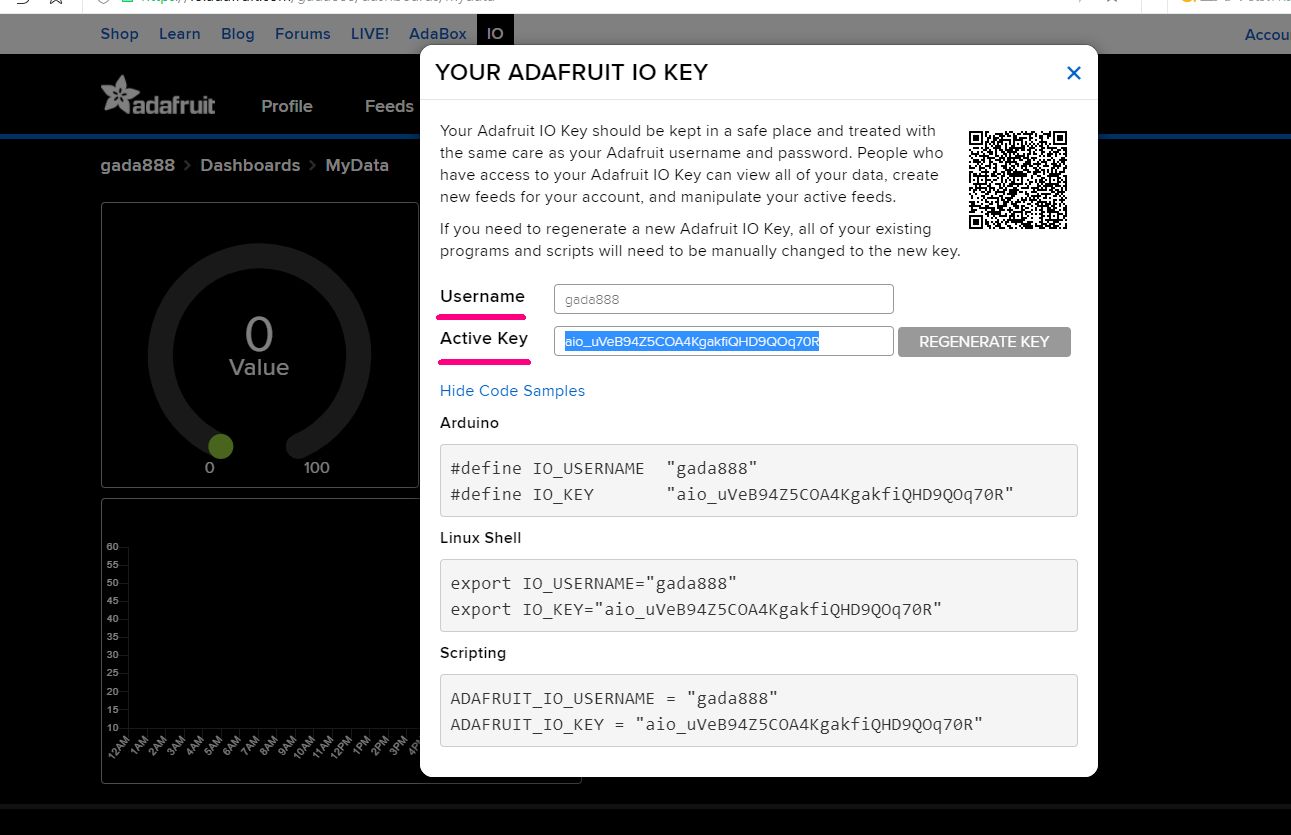Open the Shop link
The image size is (1291, 835).
(x=119, y=34)
